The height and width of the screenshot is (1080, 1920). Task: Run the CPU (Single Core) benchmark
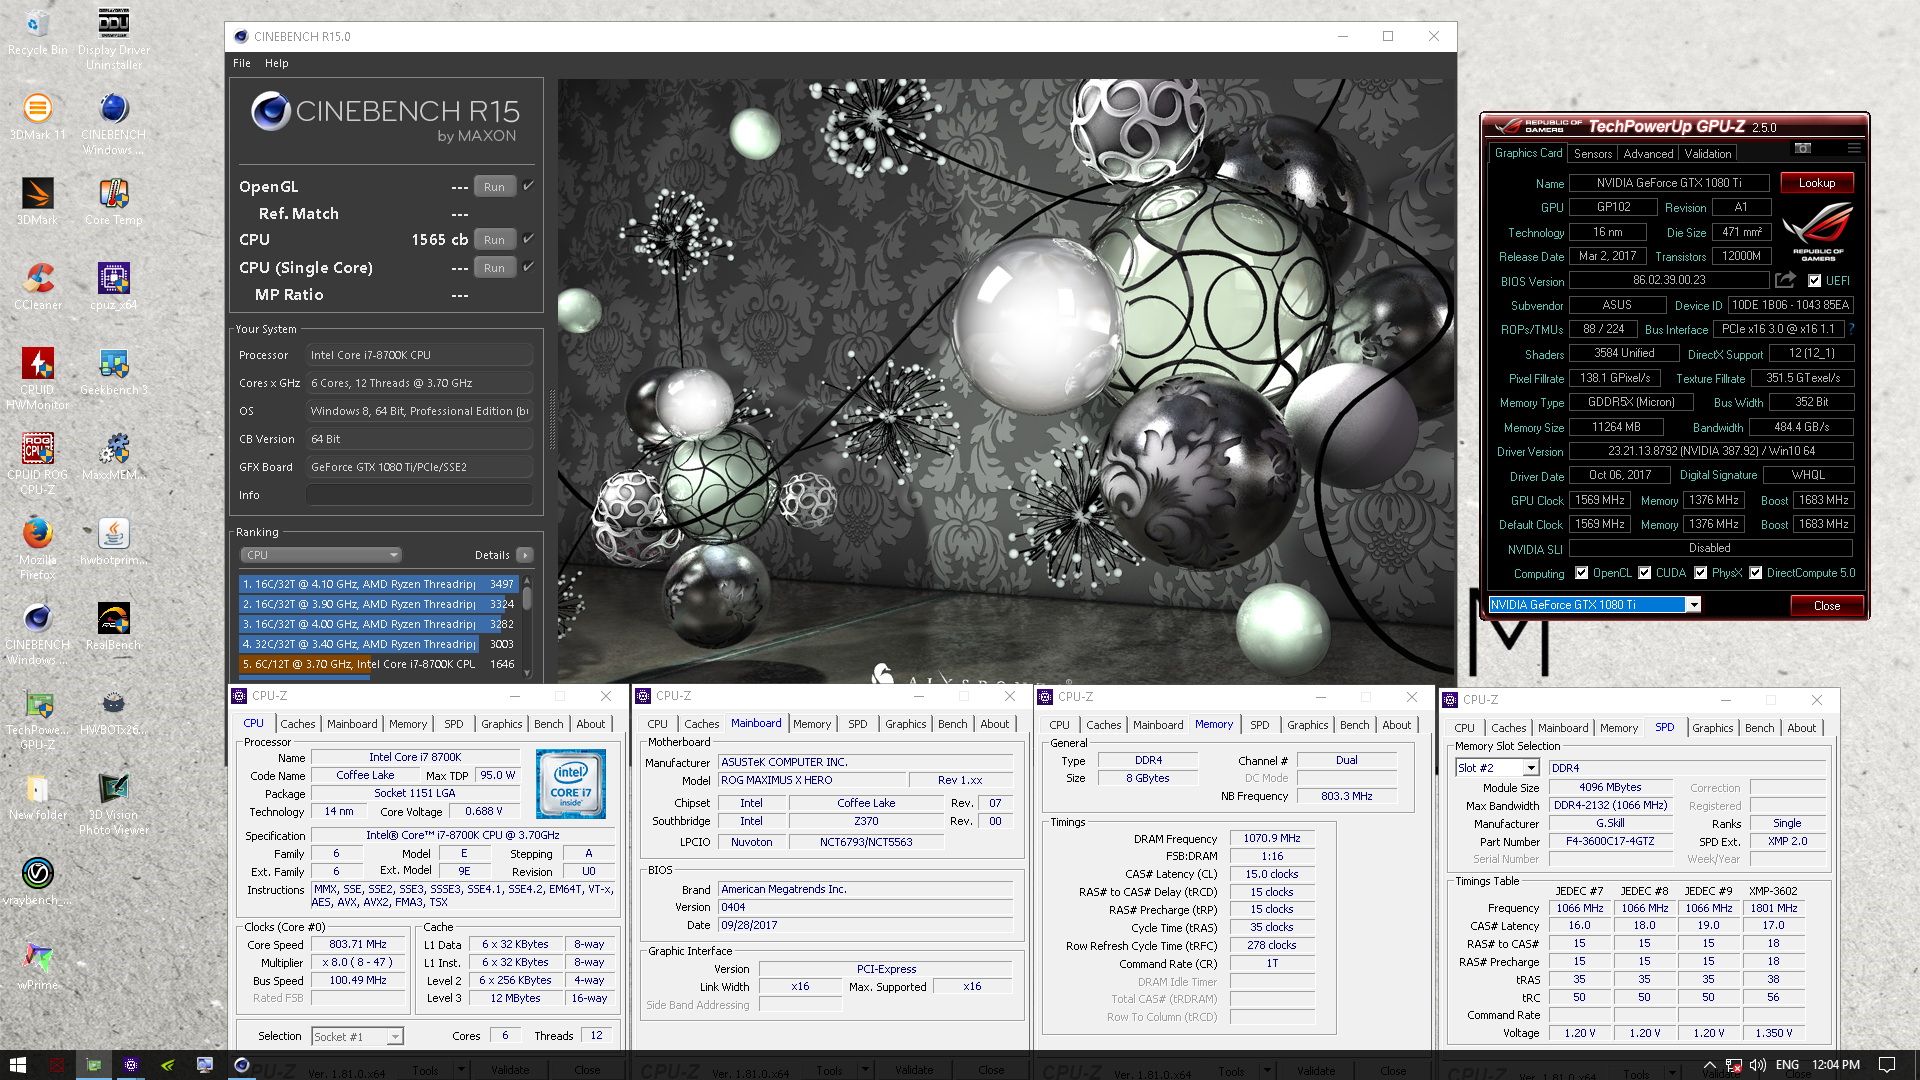(494, 268)
